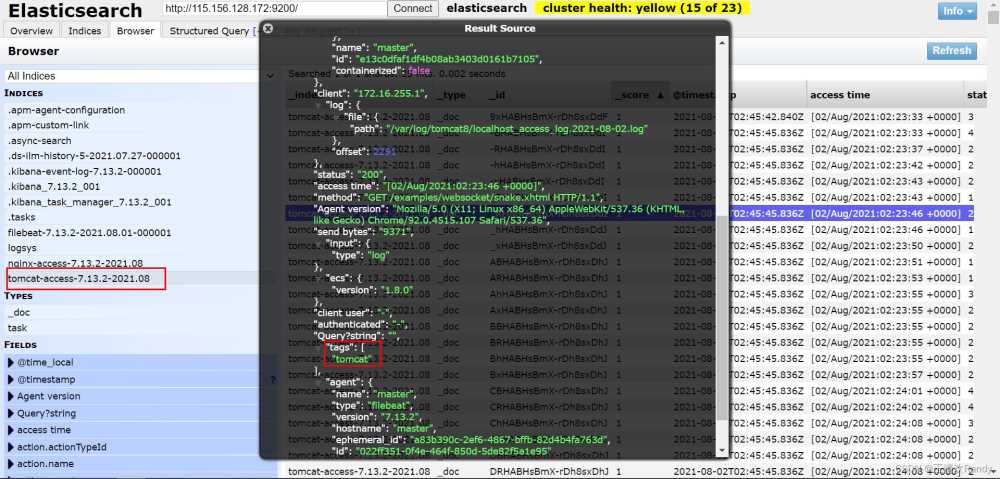Expand the access time field filter
This screenshot has height=479, width=1000.
coord(11,430)
